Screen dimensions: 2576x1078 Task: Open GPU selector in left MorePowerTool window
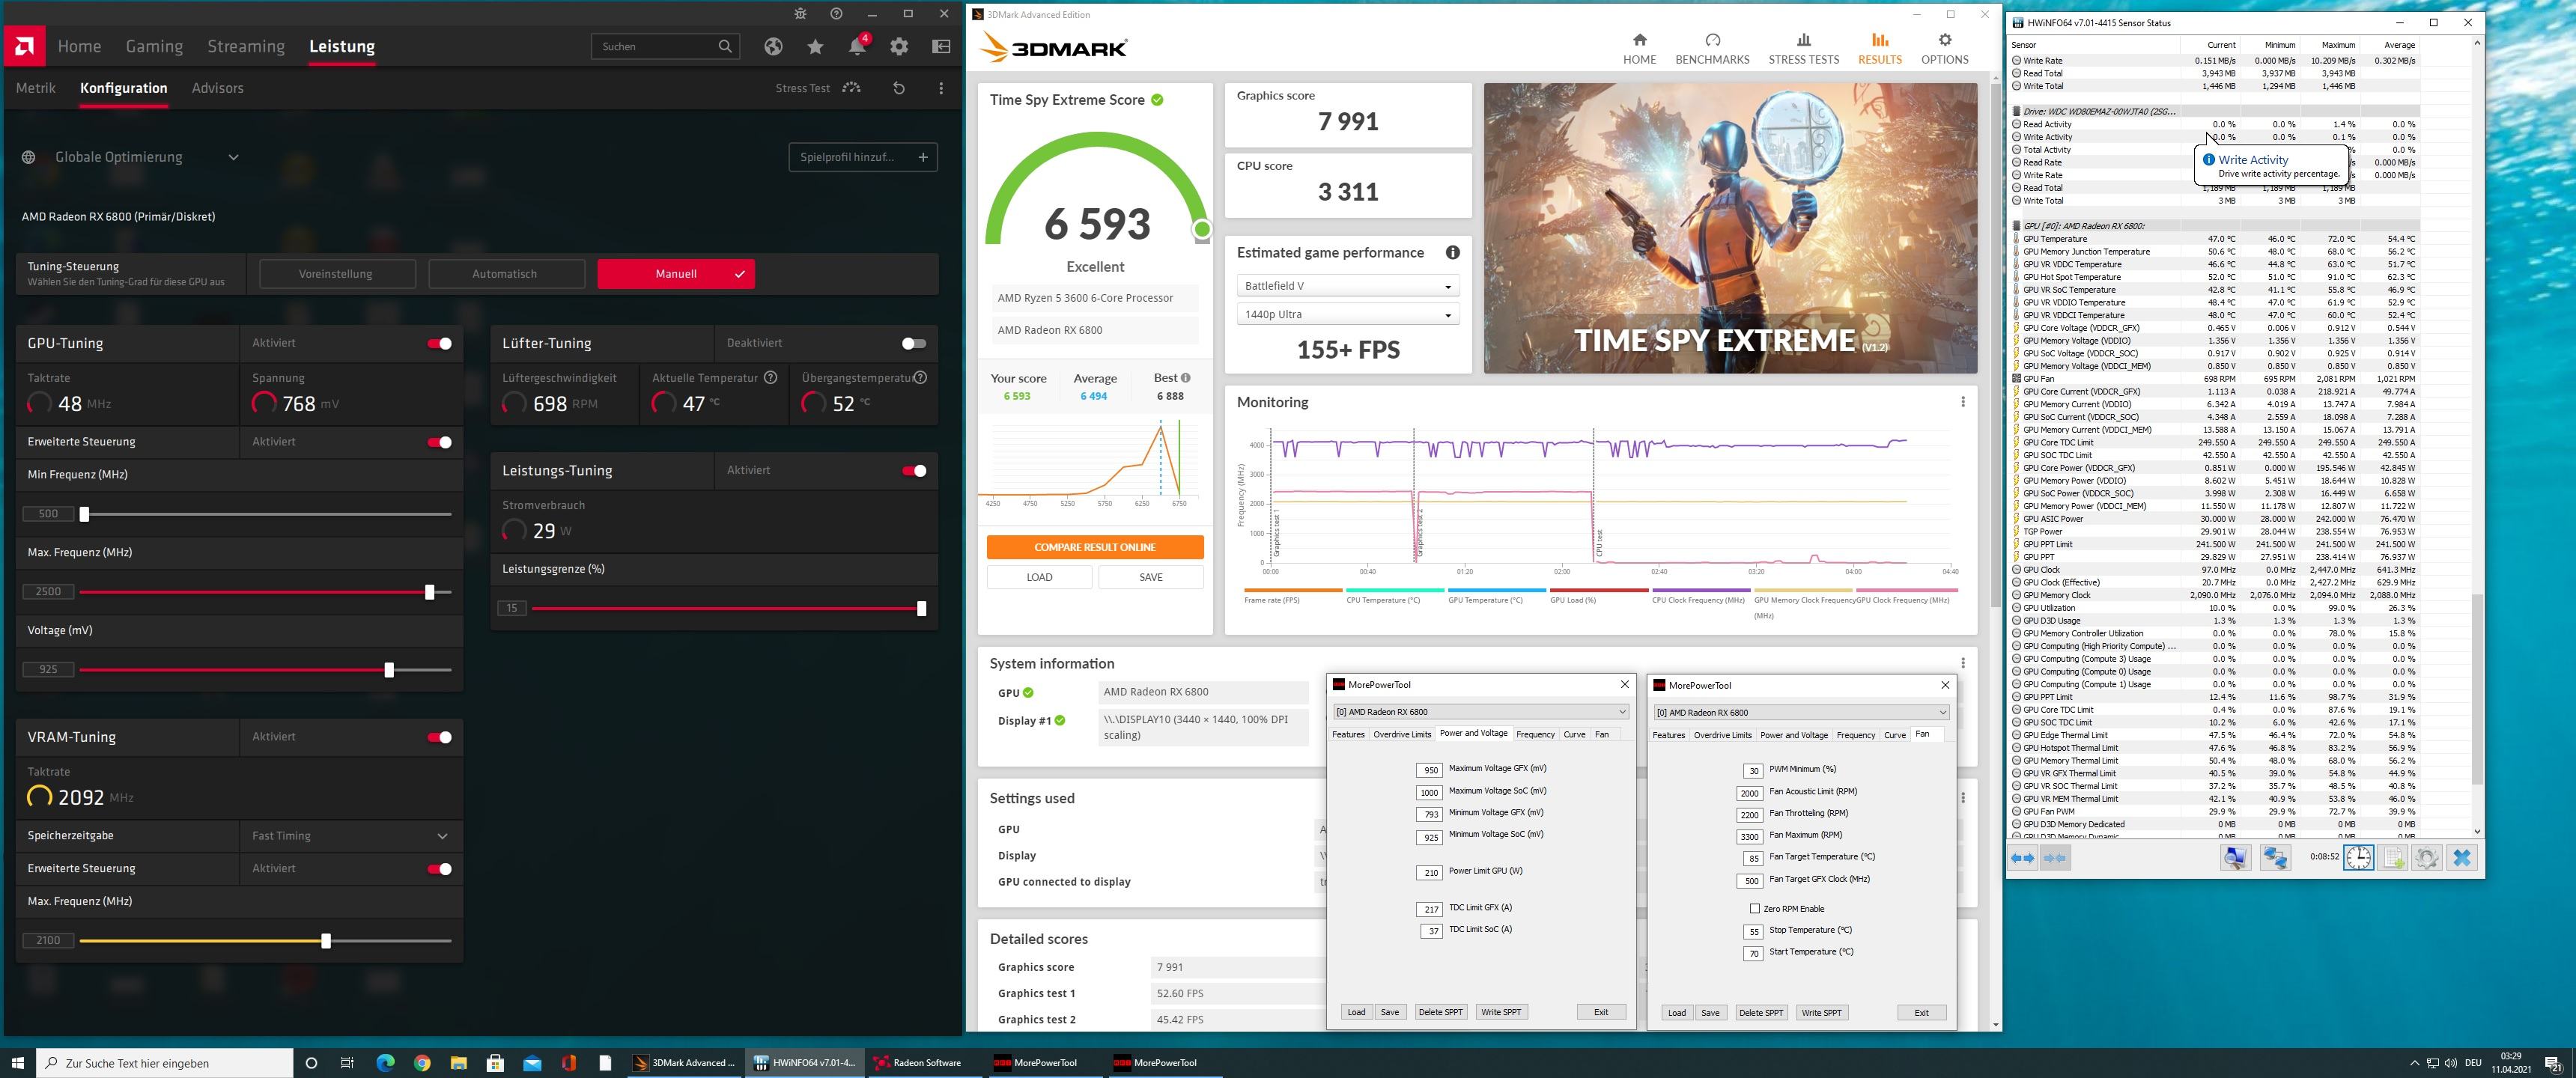point(1480,711)
